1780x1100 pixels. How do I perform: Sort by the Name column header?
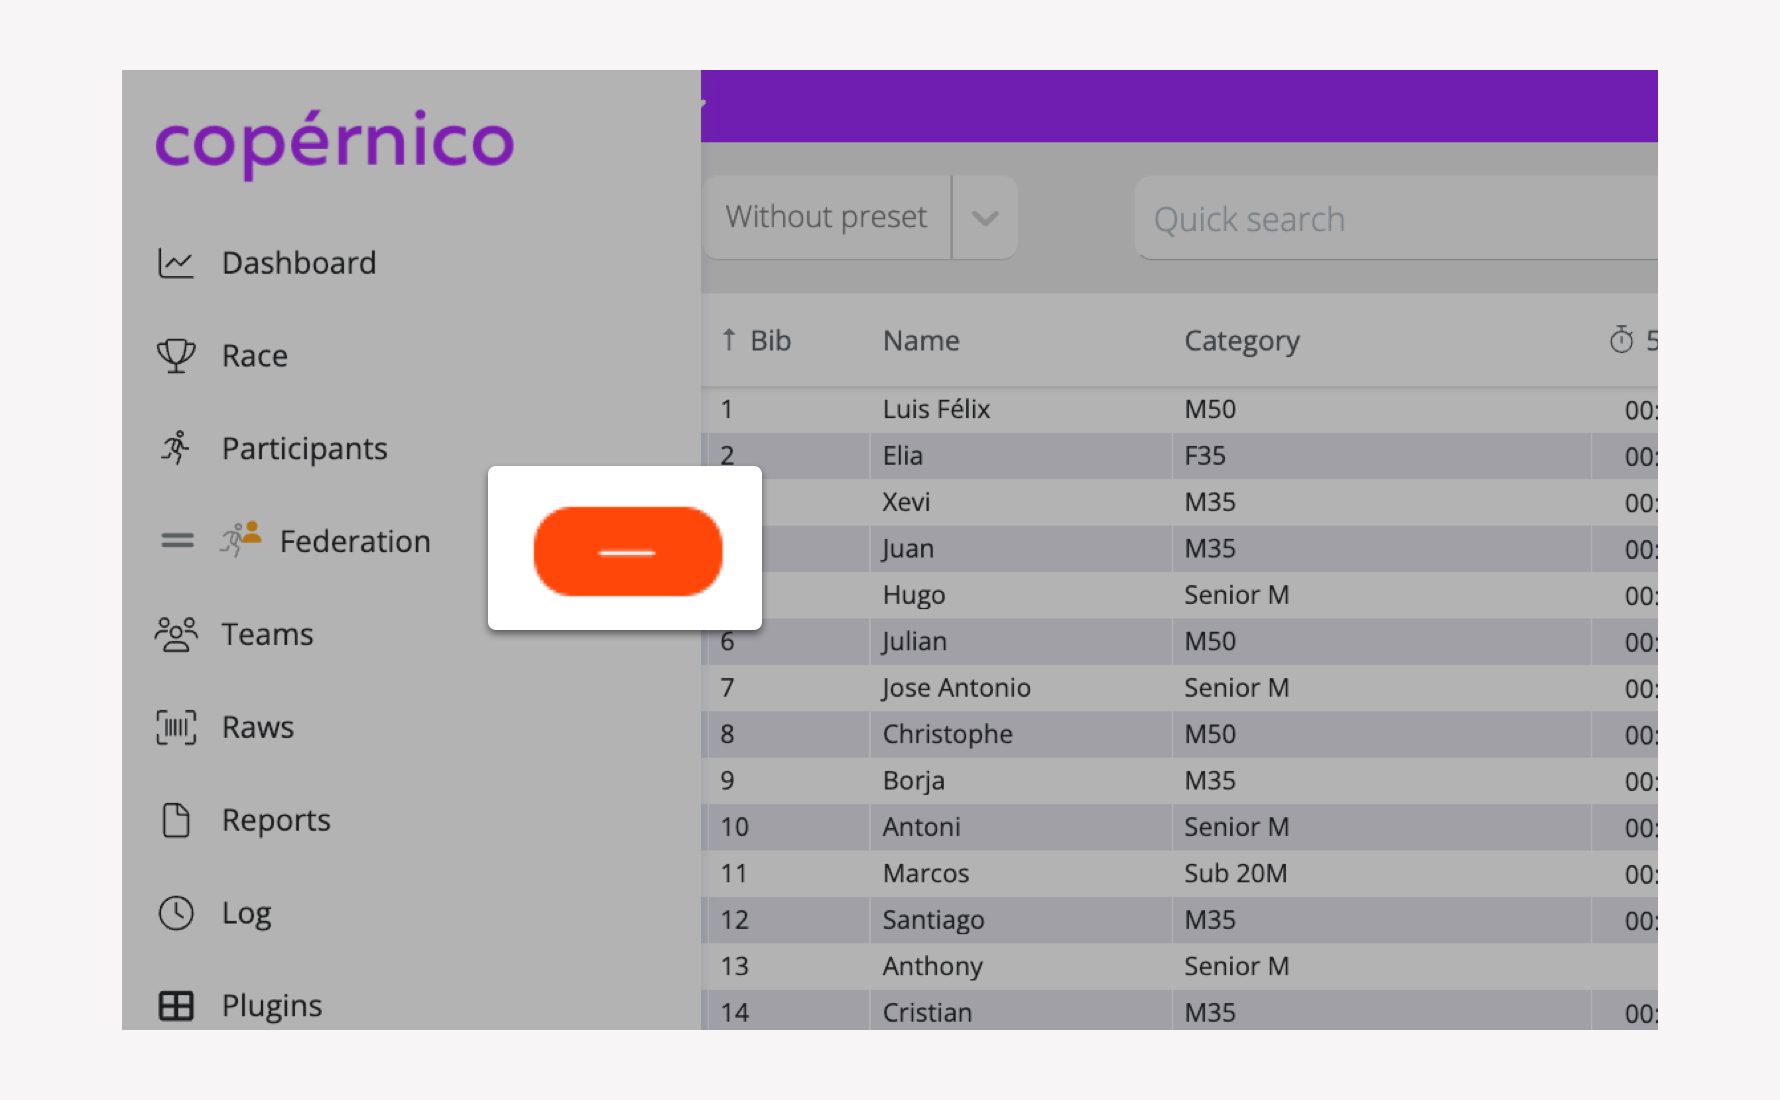point(921,340)
